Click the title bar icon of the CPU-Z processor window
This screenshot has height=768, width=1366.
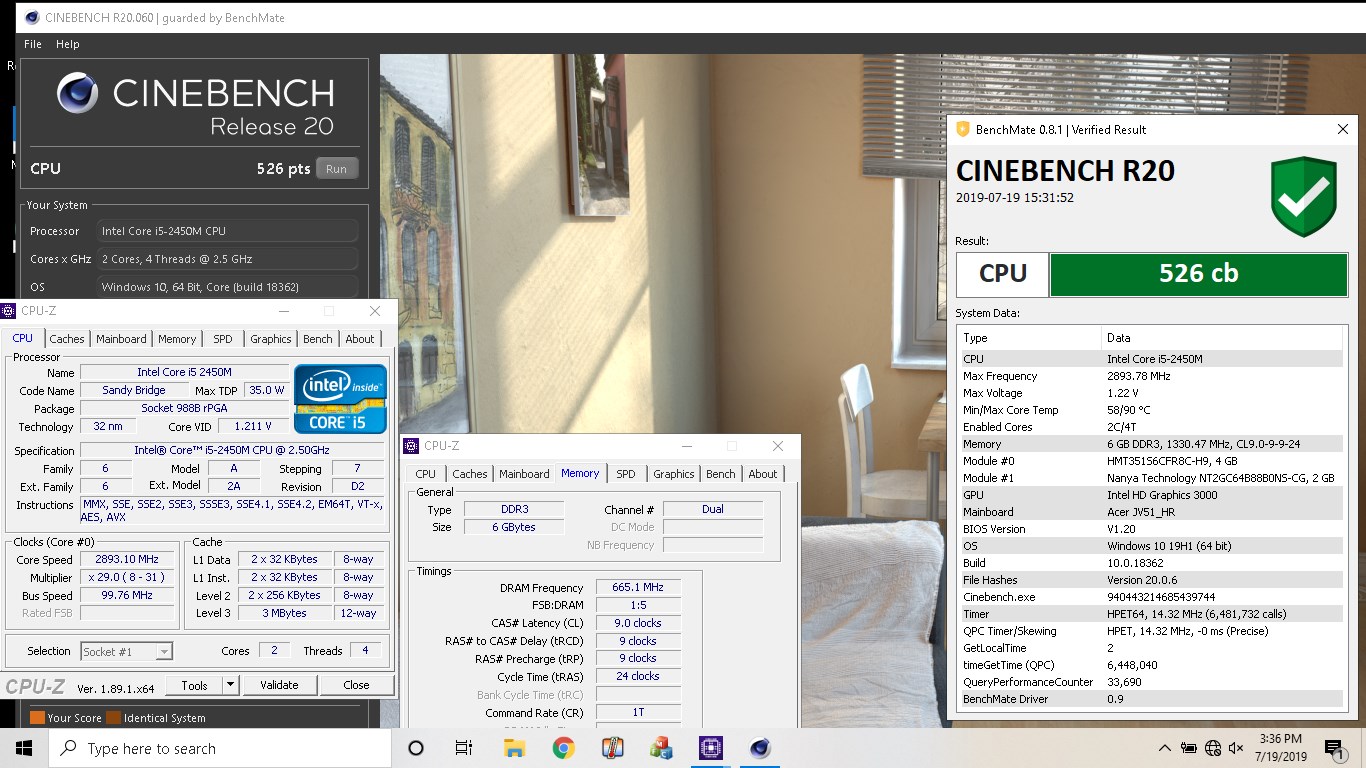click(x=9, y=311)
